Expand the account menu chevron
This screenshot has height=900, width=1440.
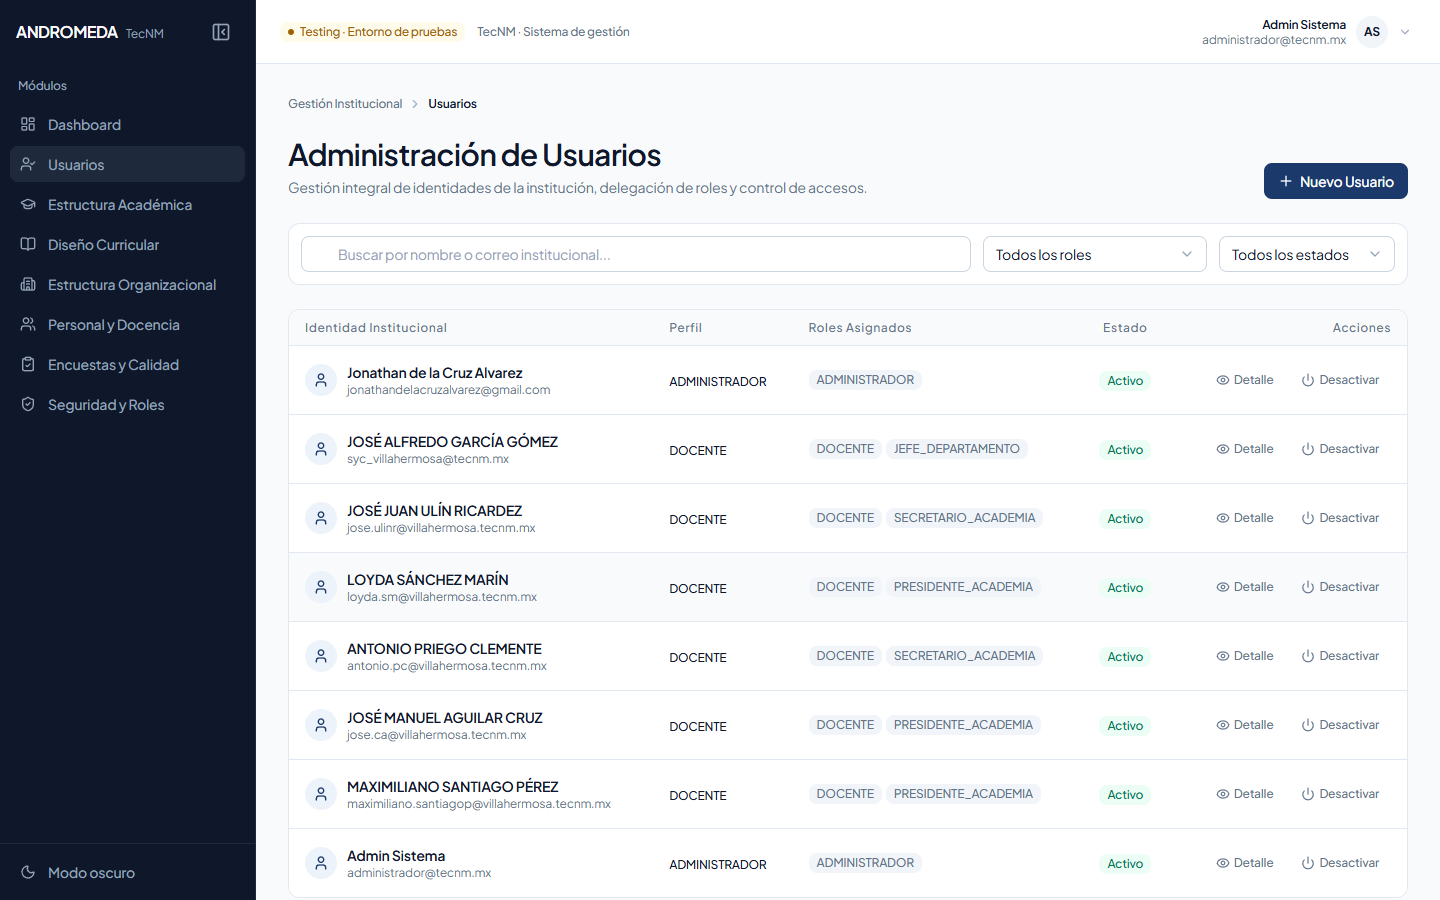1405,32
